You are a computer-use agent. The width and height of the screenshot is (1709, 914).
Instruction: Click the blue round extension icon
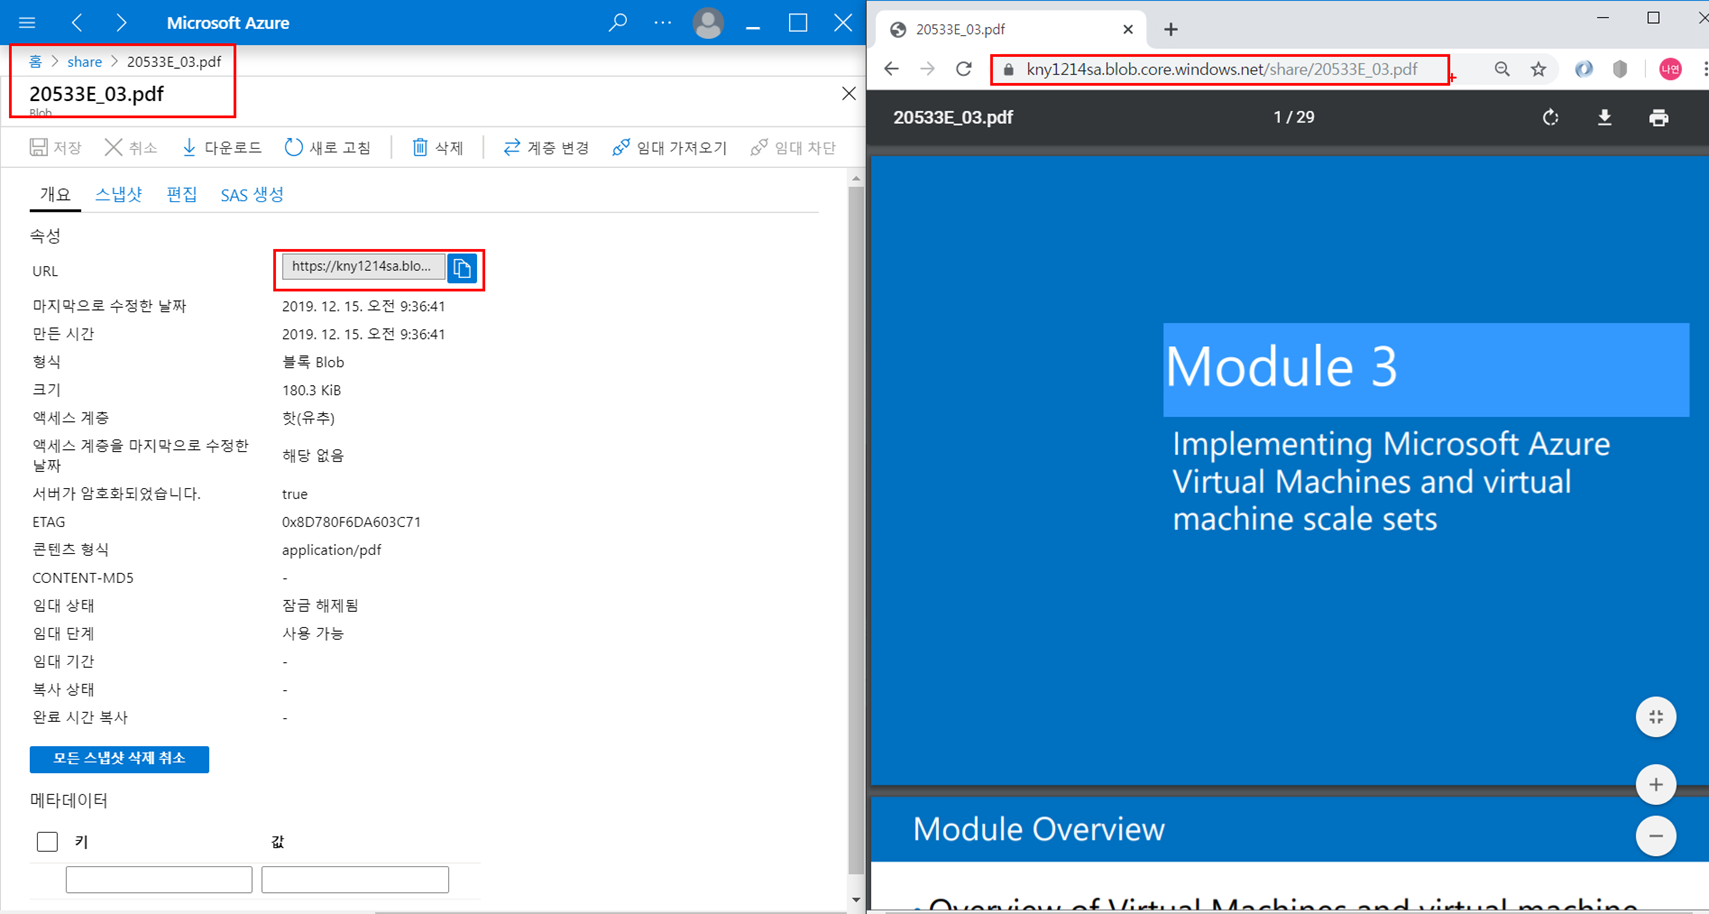tap(1584, 69)
